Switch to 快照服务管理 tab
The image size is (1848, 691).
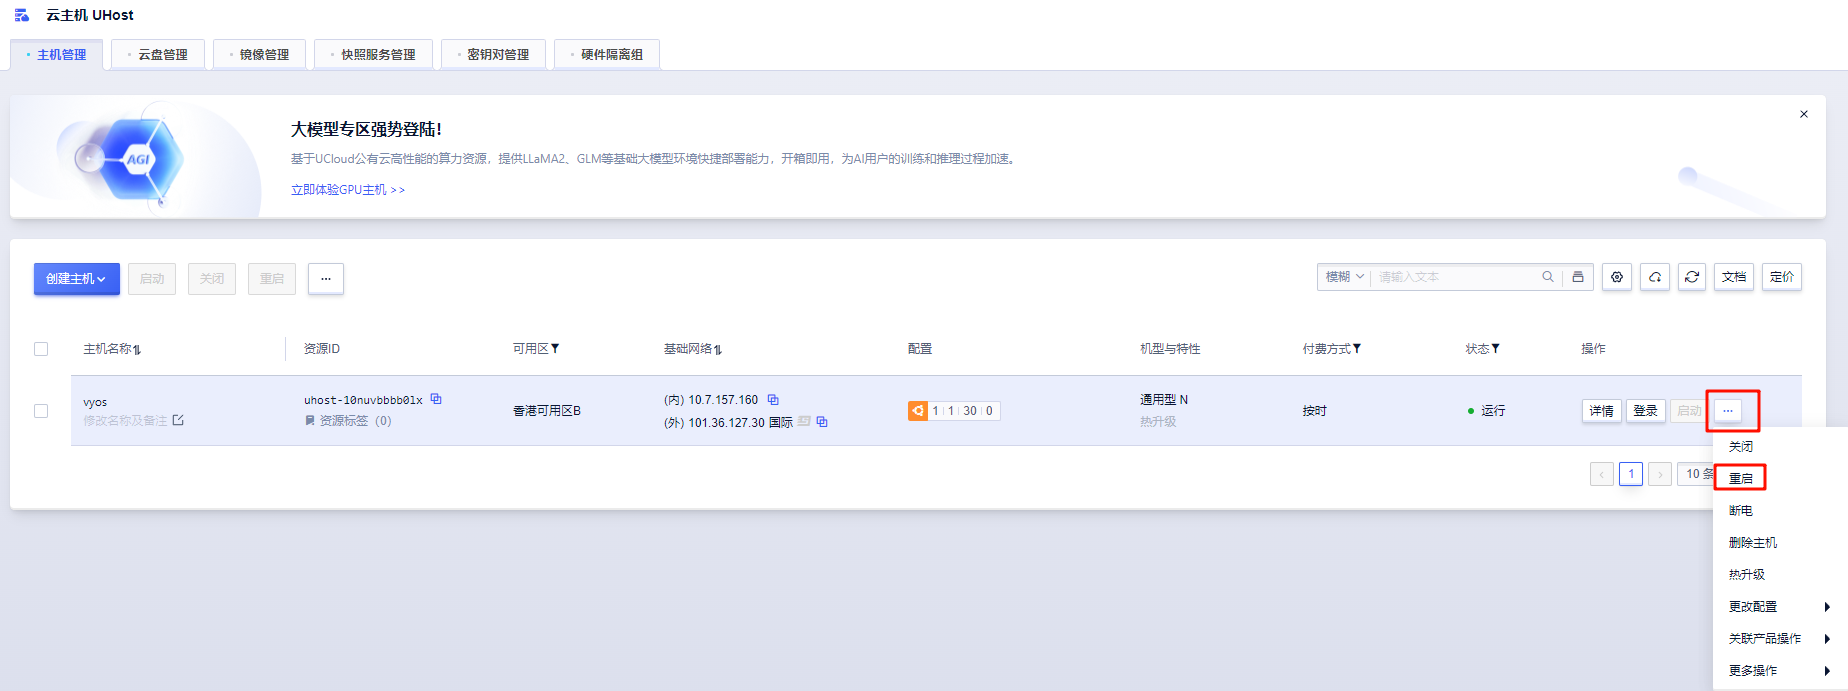tap(373, 55)
